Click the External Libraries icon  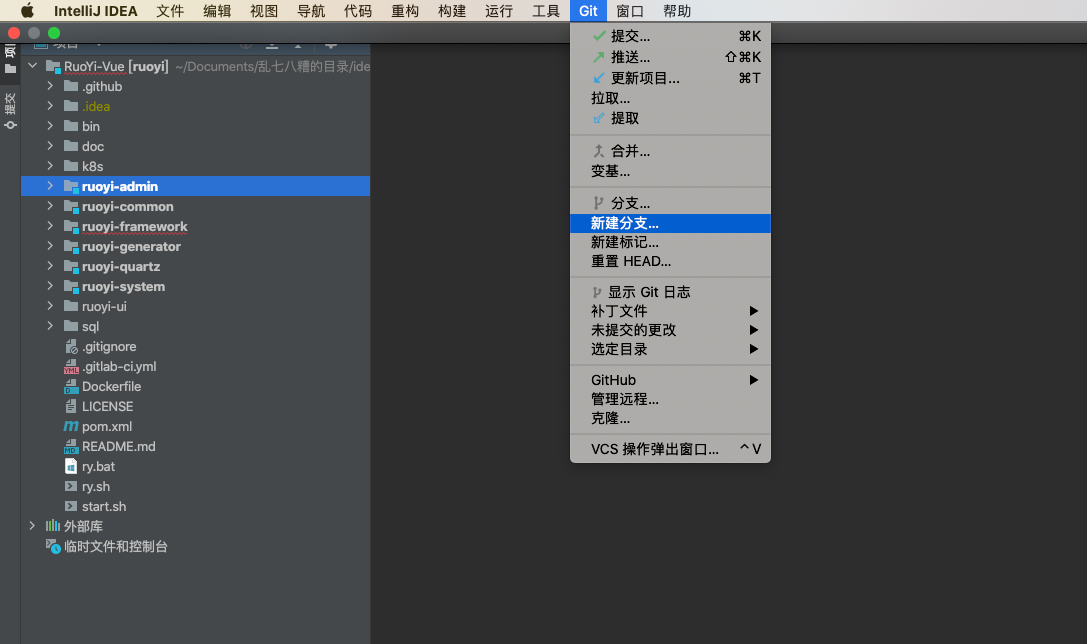53,526
